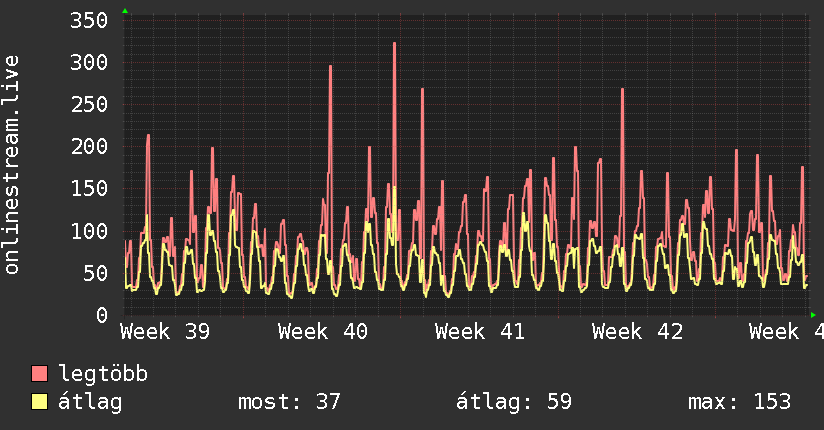This screenshot has height=430, width=824.
Task: Click the 200 y-axis value
Action: (89, 147)
